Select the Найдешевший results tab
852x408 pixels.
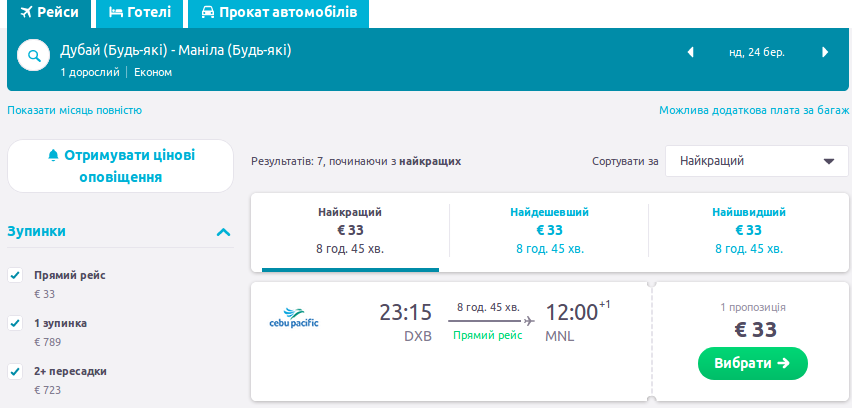pos(549,230)
